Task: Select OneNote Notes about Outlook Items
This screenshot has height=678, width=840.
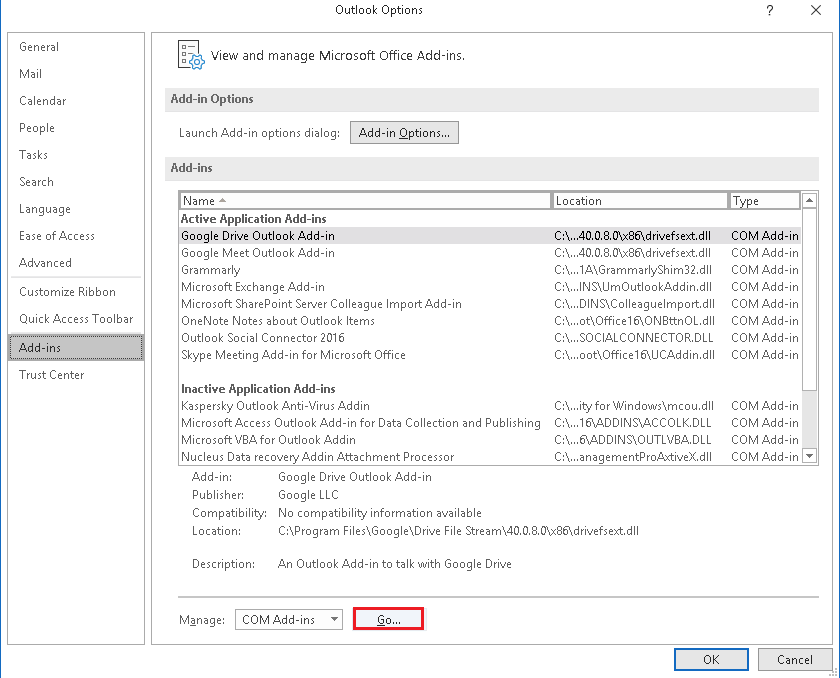Action: [490, 321]
